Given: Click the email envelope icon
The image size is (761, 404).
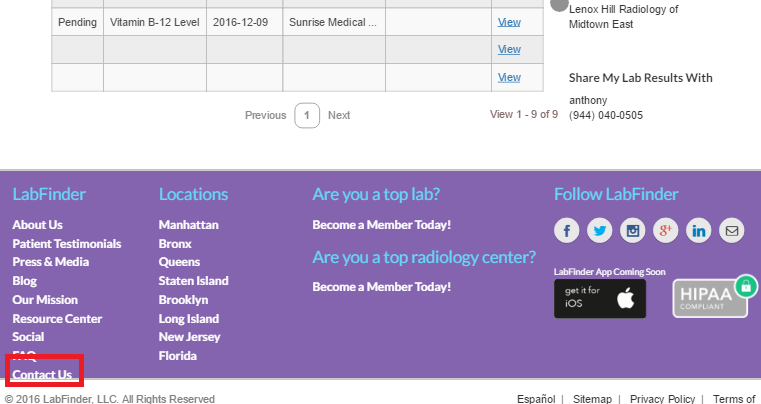Looking at the screenshot, I should point(732,231).
